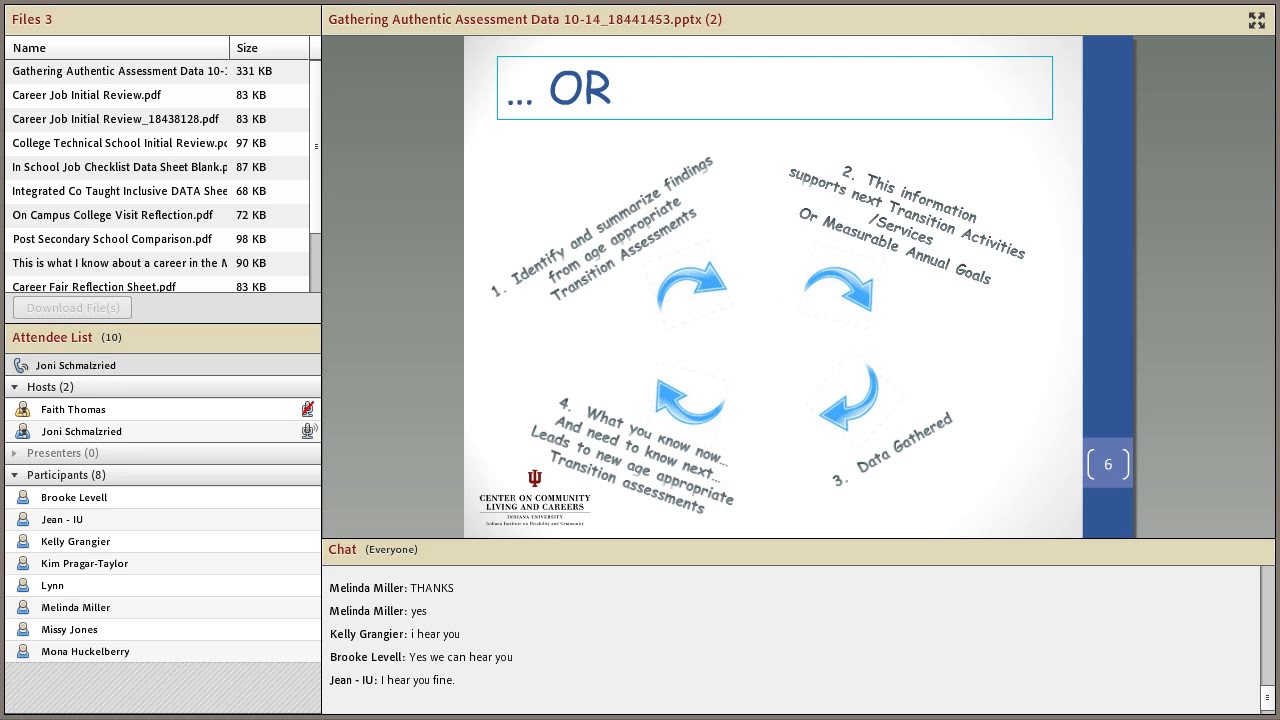
Task: Click chat message Jean - IU: I hear you fine
Action: [x=392, y=680]
